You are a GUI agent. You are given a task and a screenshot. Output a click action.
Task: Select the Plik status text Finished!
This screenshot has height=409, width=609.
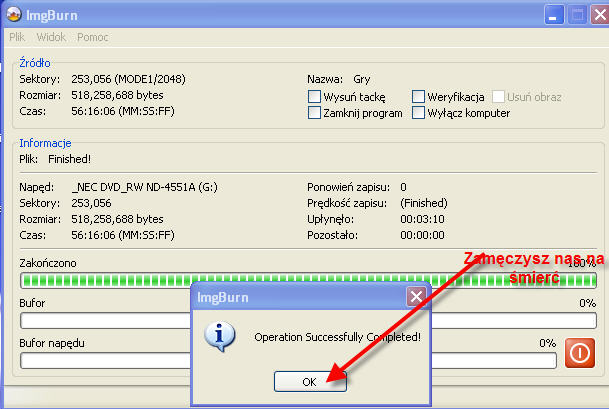[x=70, y=159]
